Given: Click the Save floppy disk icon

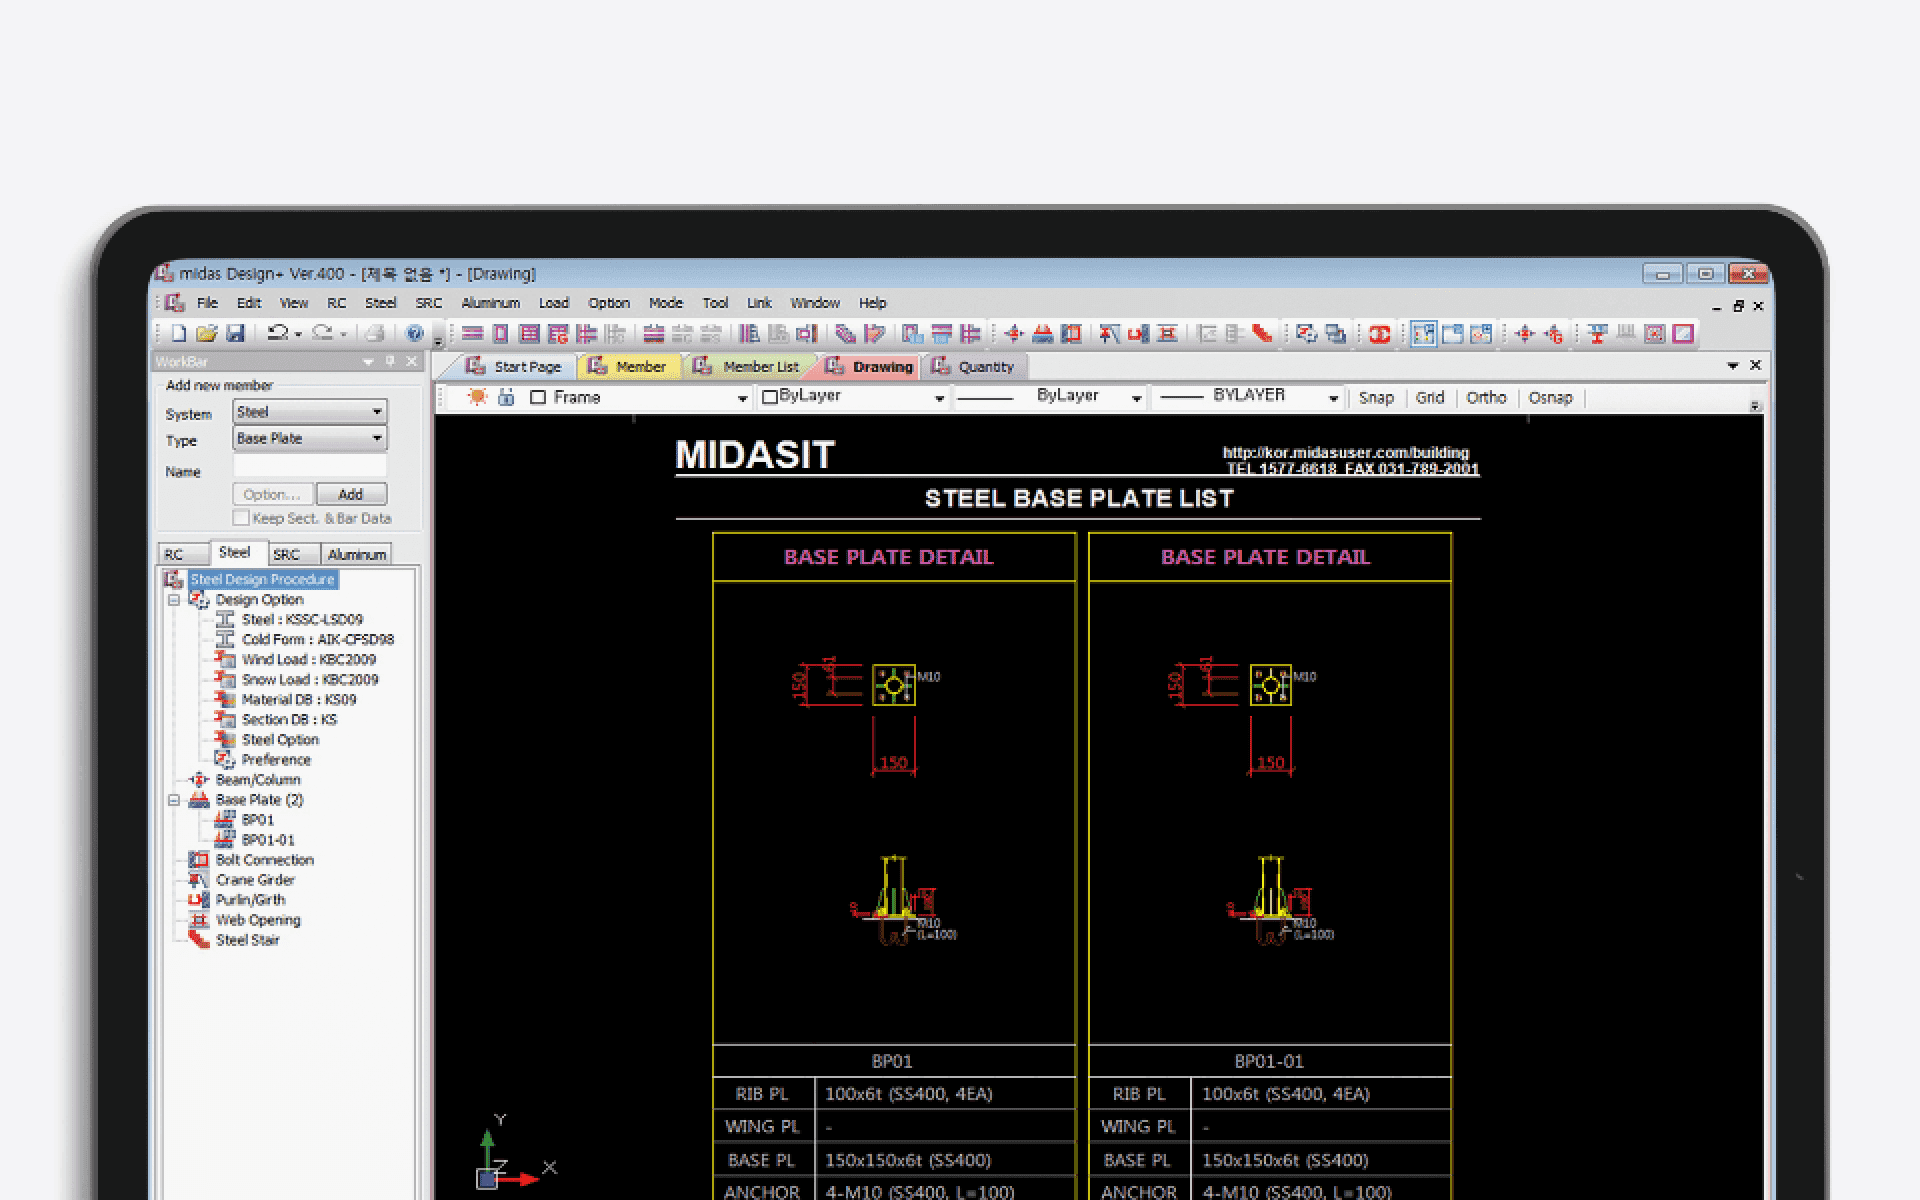Looking at the screenshot, I should pos(235,333).
